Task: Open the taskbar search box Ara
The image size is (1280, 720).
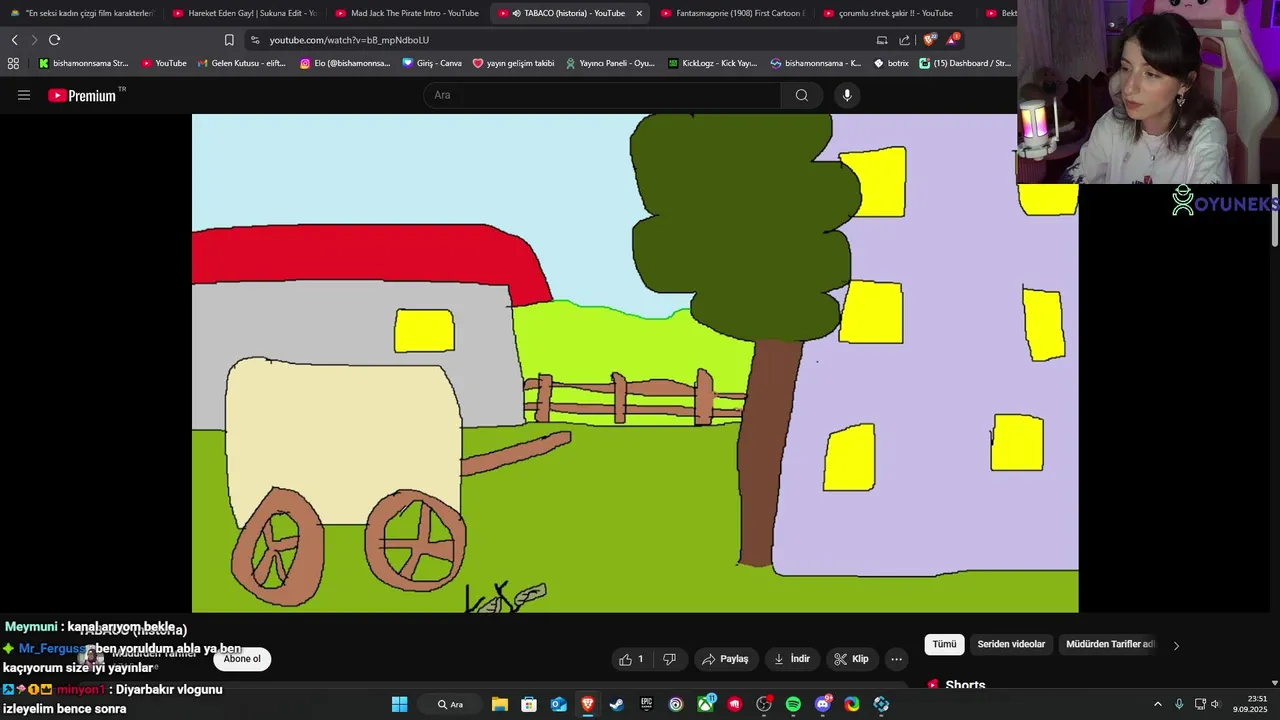Action: click(450, 704)
